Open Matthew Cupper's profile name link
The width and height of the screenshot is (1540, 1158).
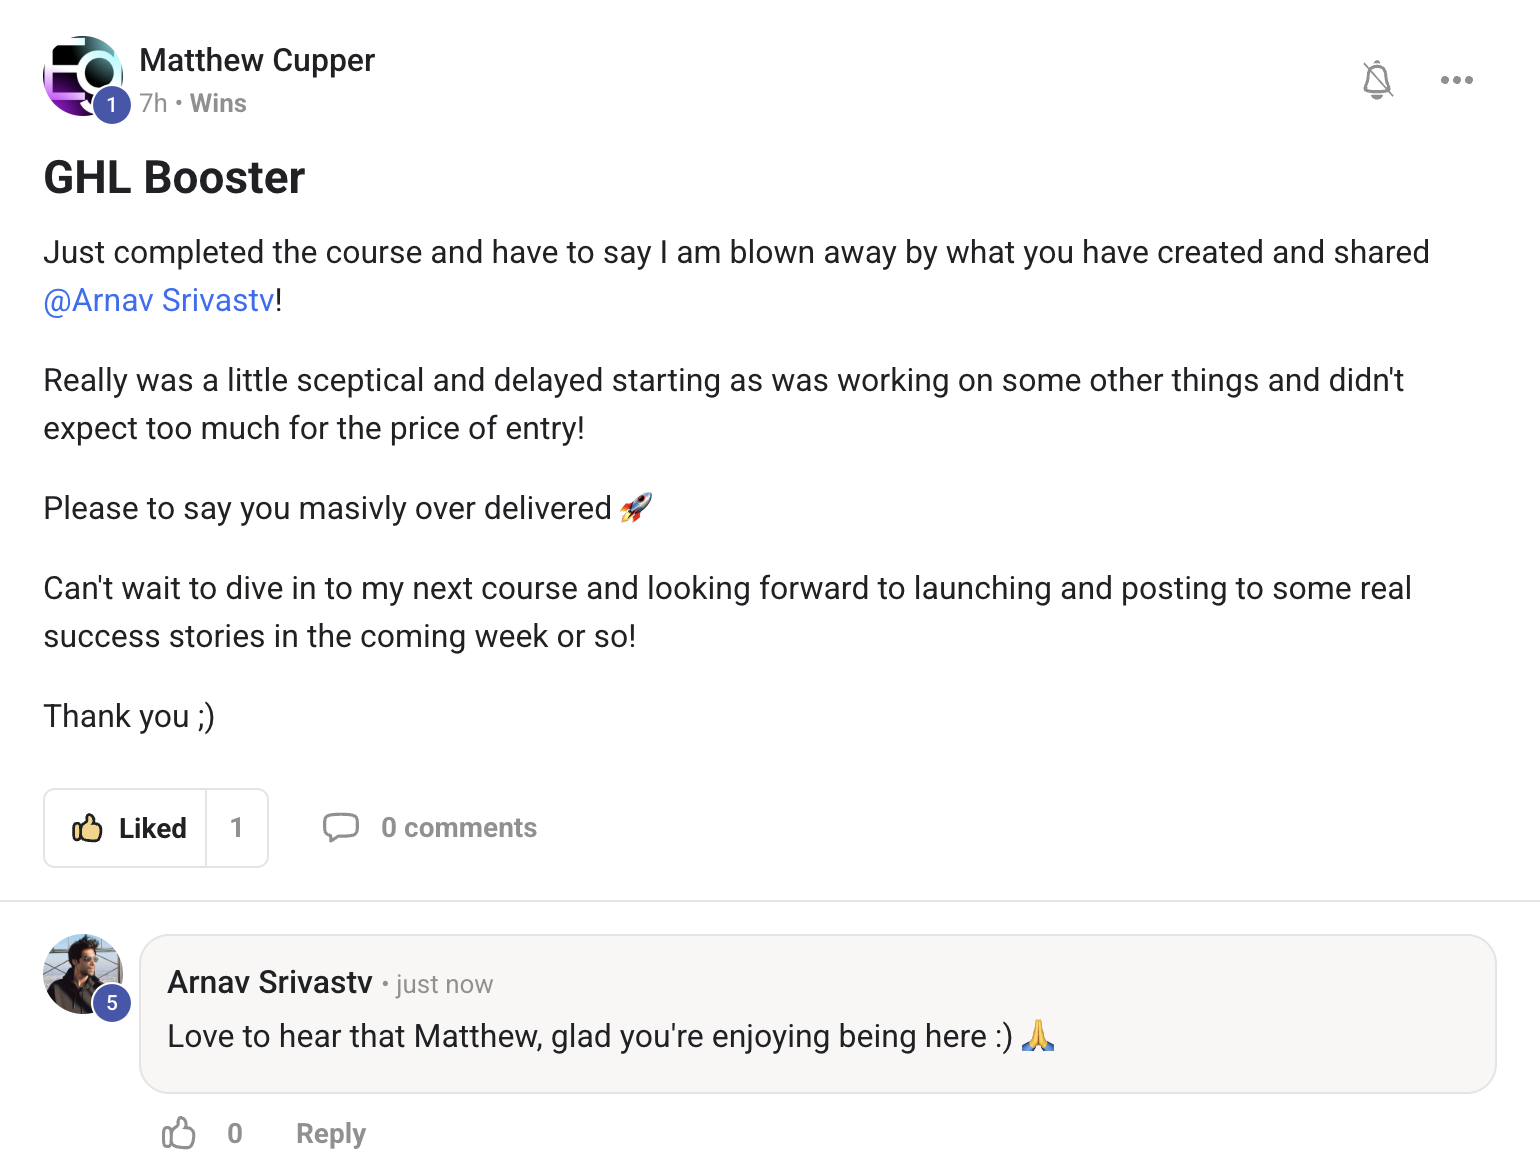257,60
